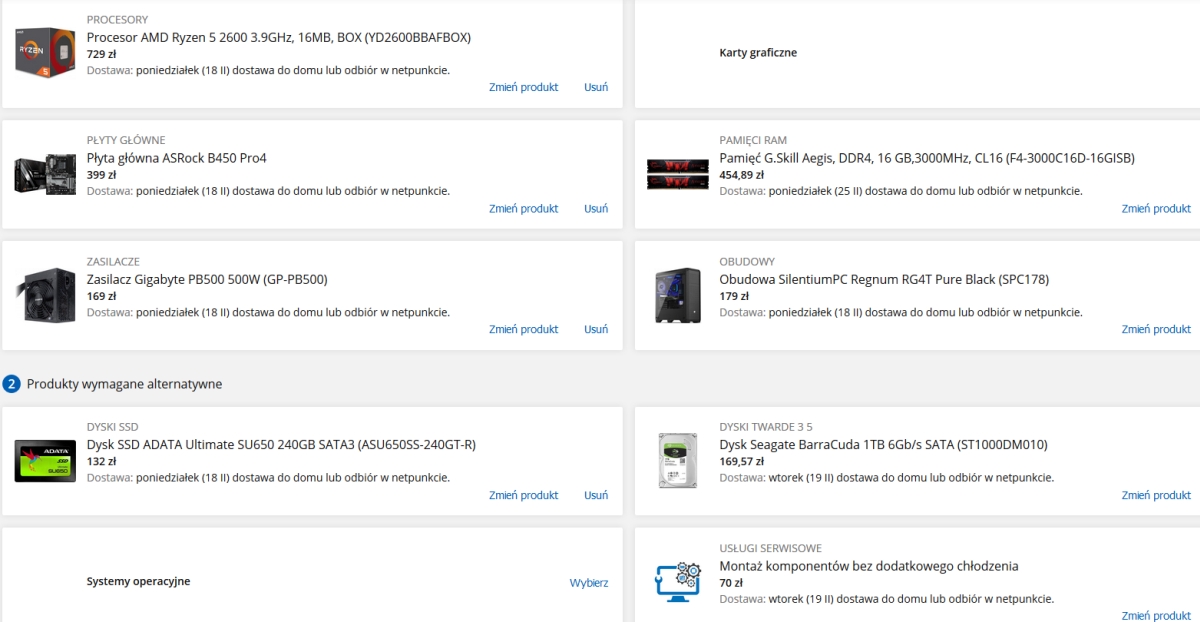Click the SilentiumPC Regnum case image

(x=677, y=295)
